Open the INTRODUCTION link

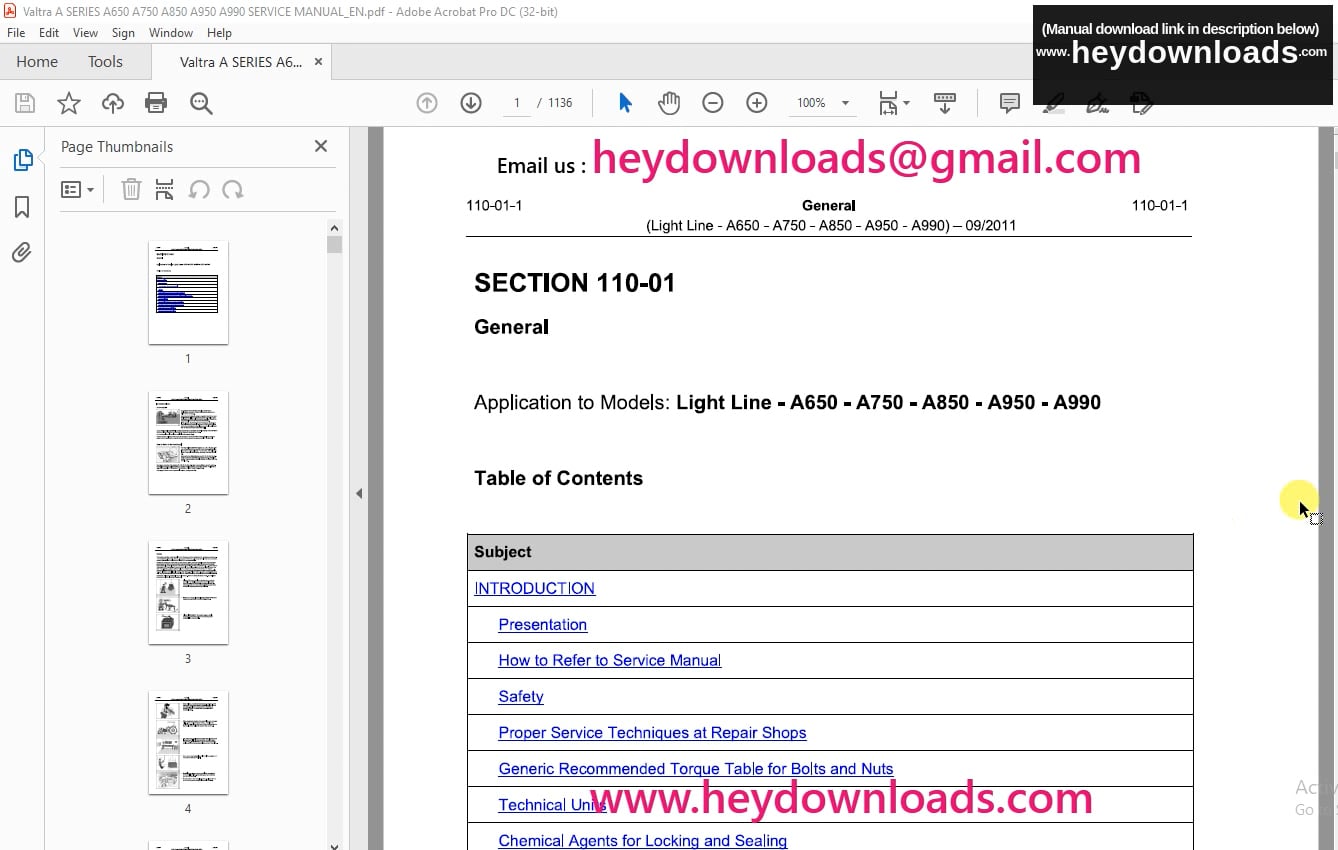[x=534, y=588]
